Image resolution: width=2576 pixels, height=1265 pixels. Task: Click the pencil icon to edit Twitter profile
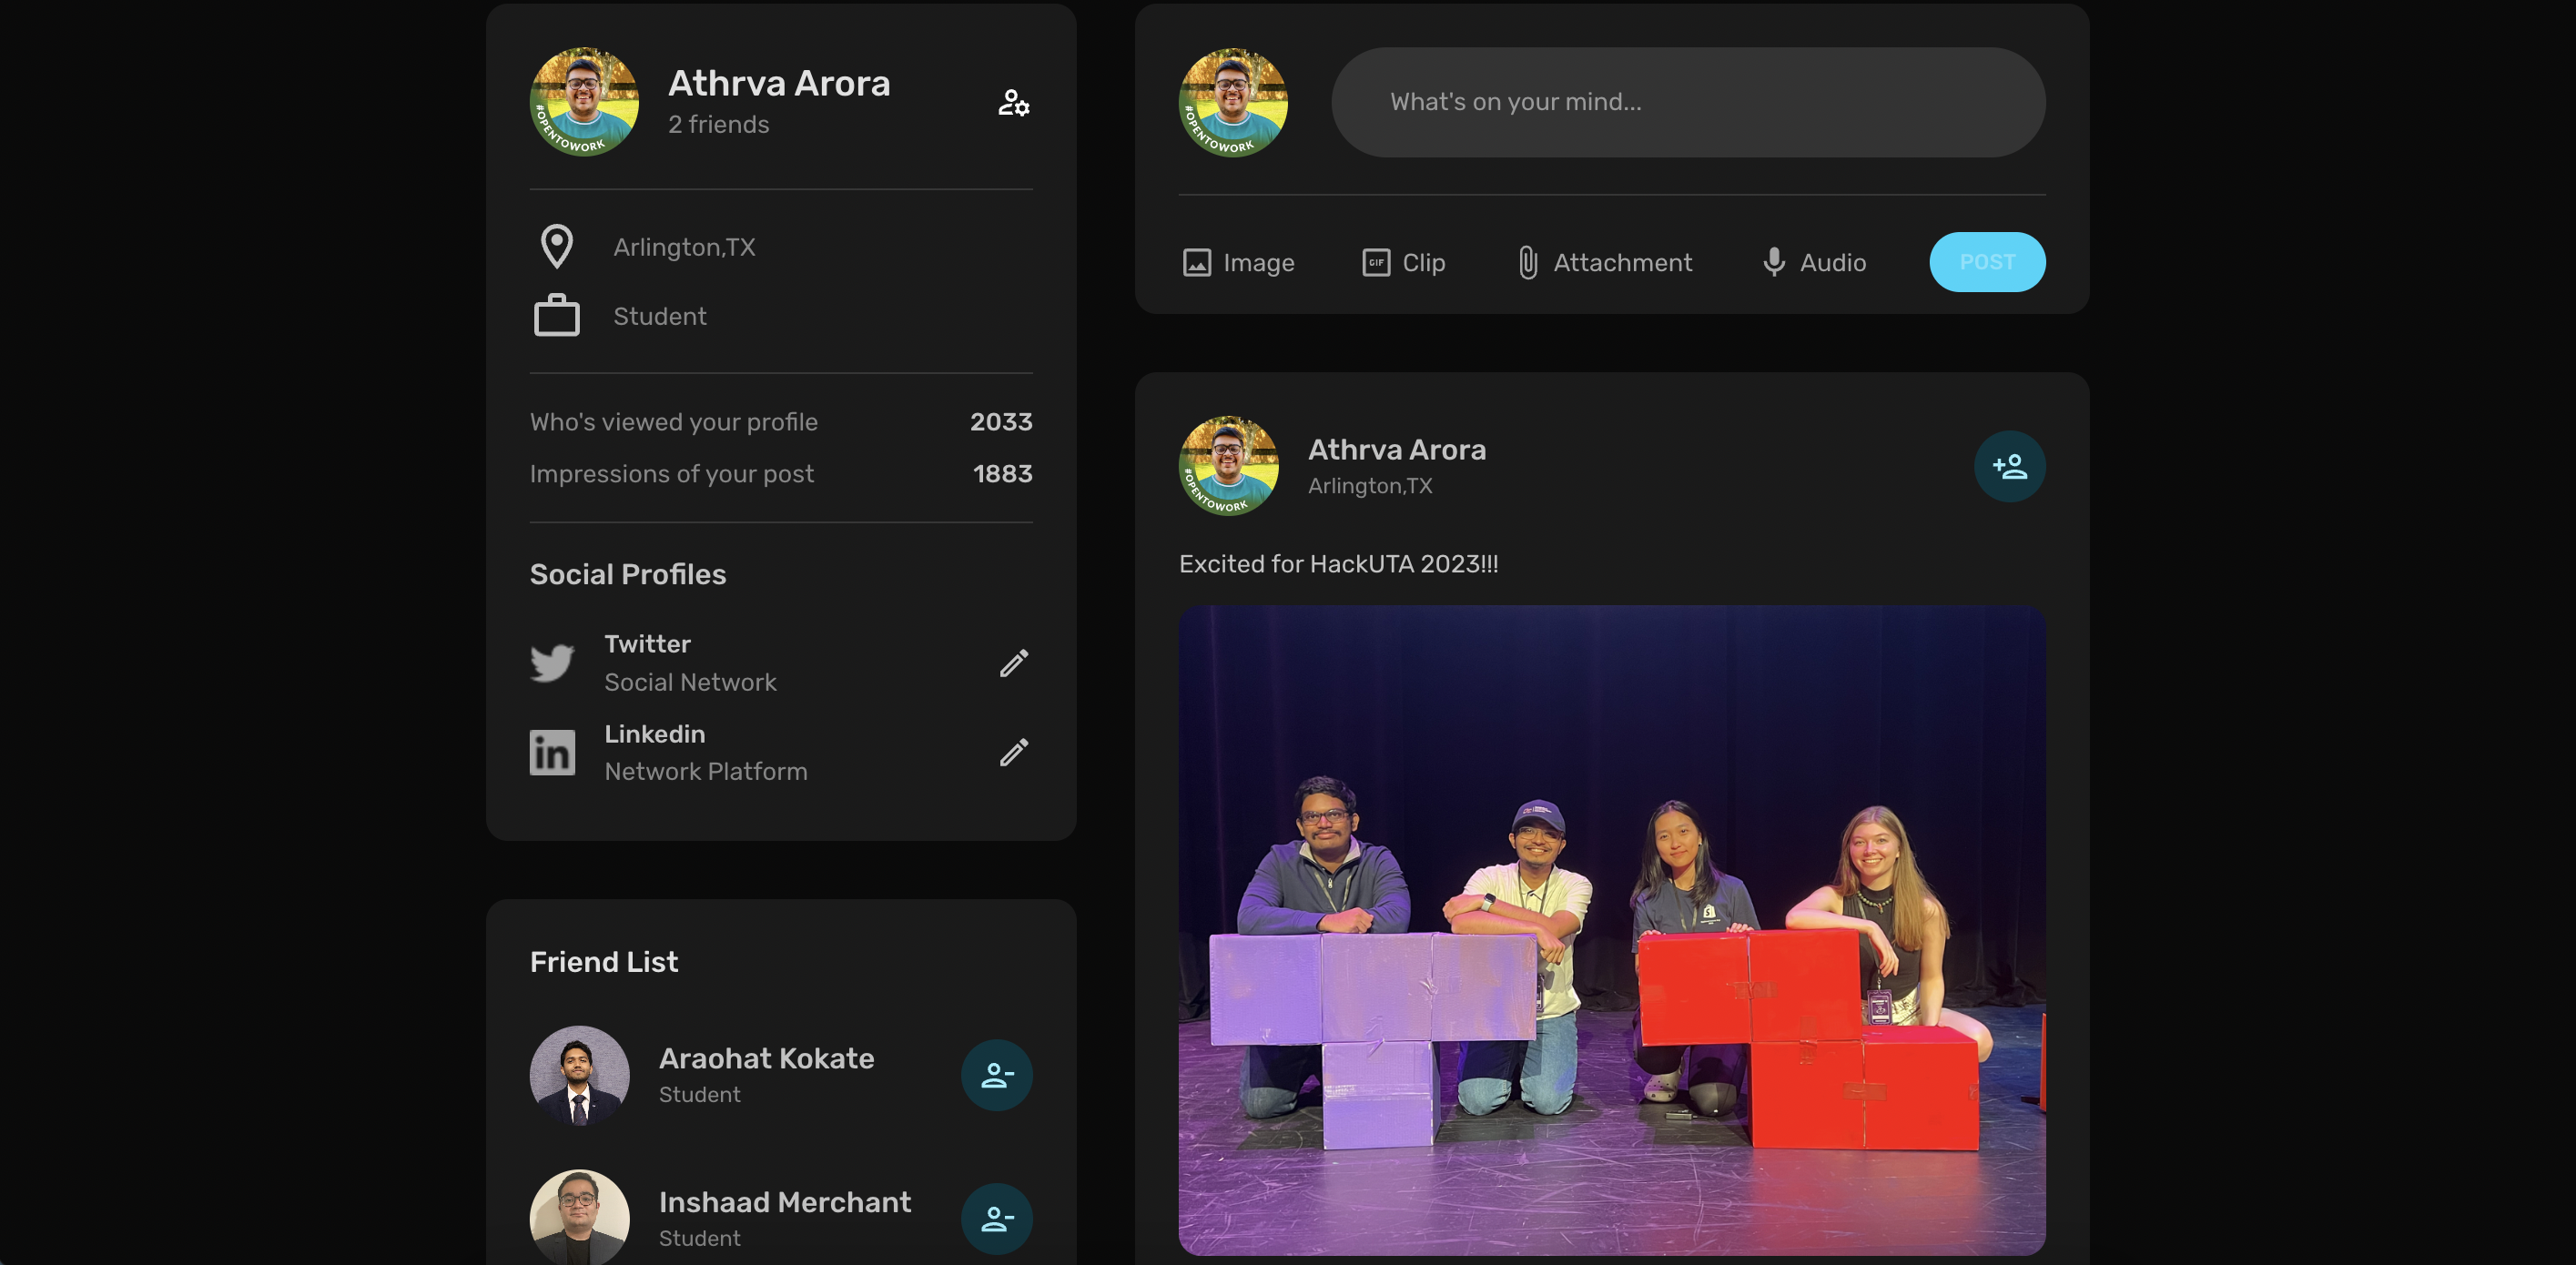[x=1013, y=663]
